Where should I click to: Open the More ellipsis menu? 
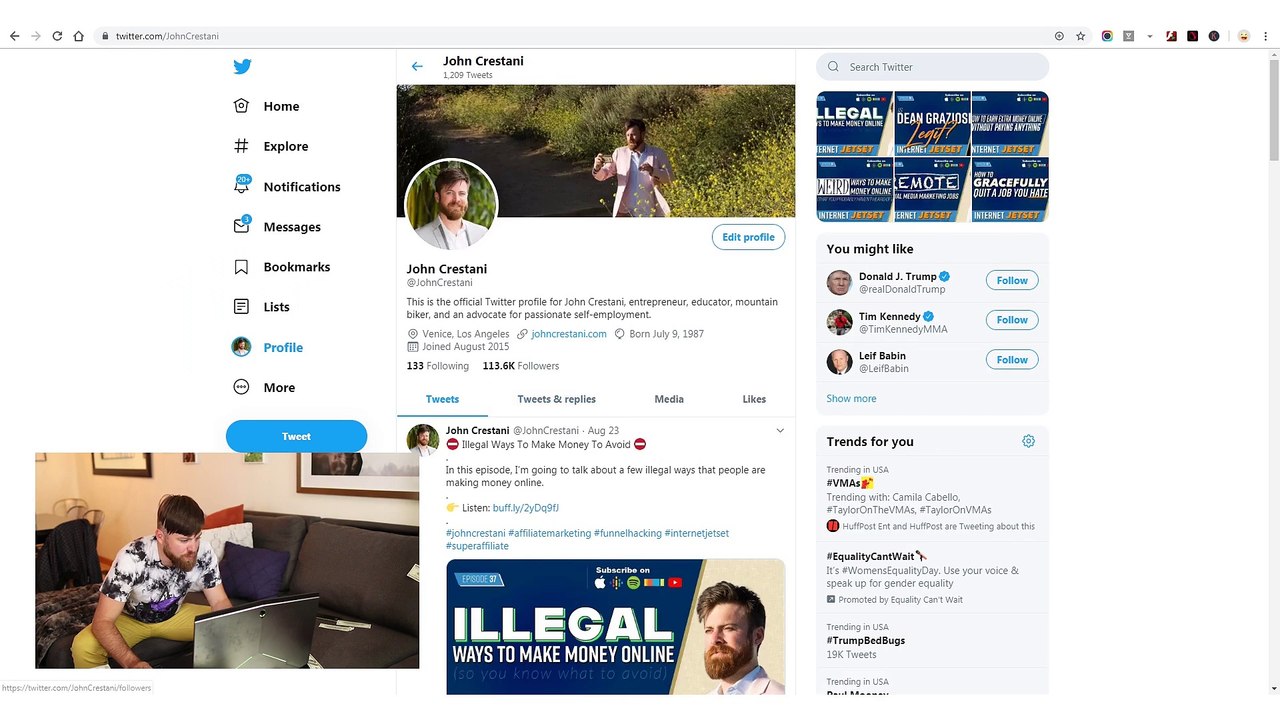[x=241, y=387]
